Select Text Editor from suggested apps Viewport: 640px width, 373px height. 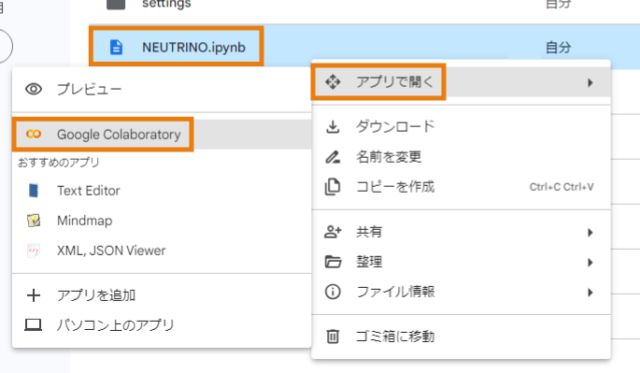[x=162, y=191]
